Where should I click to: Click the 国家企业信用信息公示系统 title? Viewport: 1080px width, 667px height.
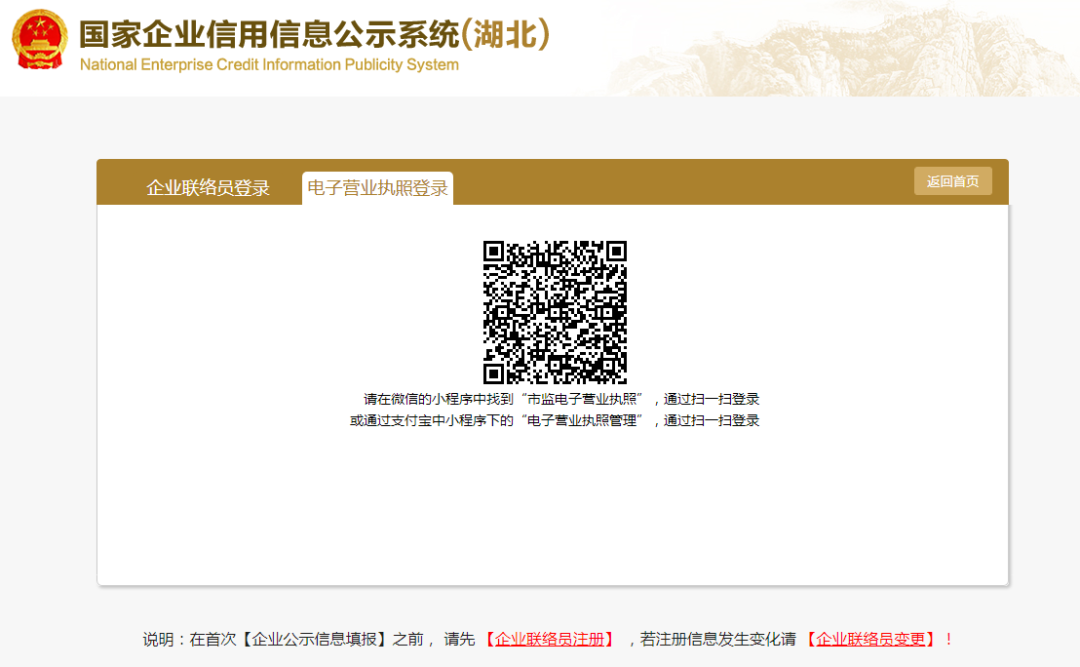click(x=314, y=34)
